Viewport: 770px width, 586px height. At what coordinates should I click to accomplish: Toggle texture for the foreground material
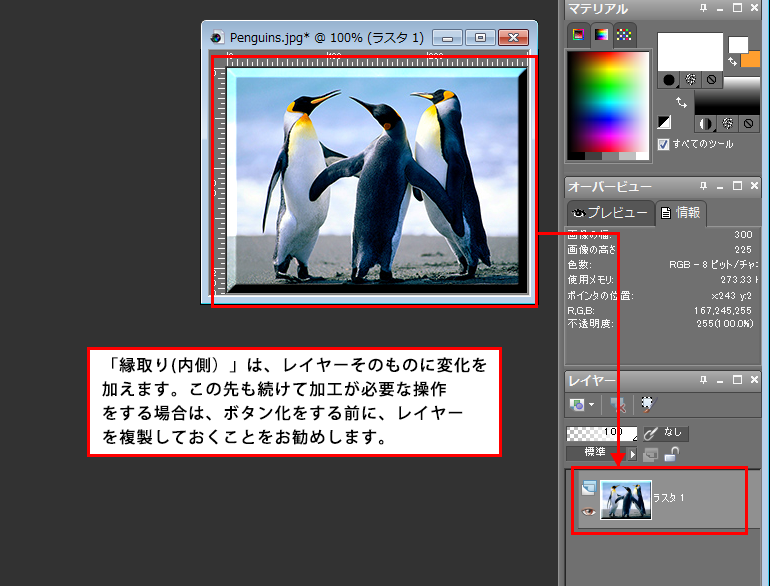690,80
